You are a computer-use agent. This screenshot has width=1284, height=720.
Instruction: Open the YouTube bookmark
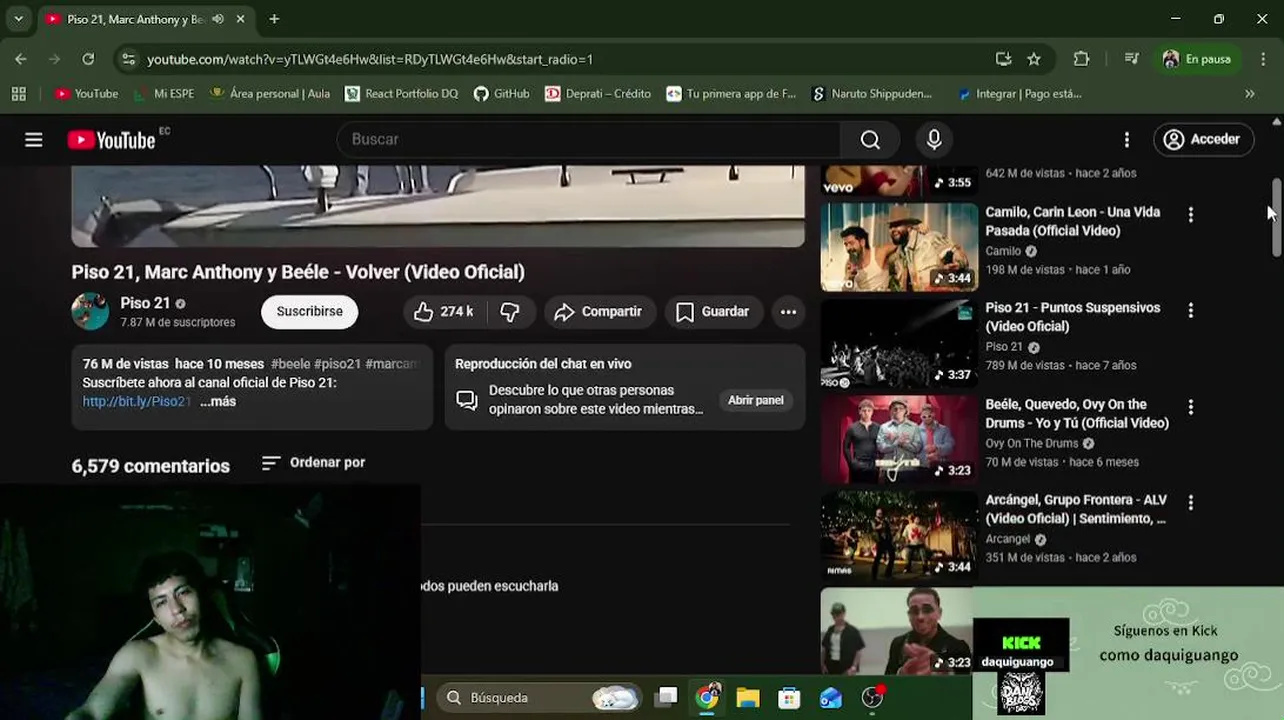(86, 94)
